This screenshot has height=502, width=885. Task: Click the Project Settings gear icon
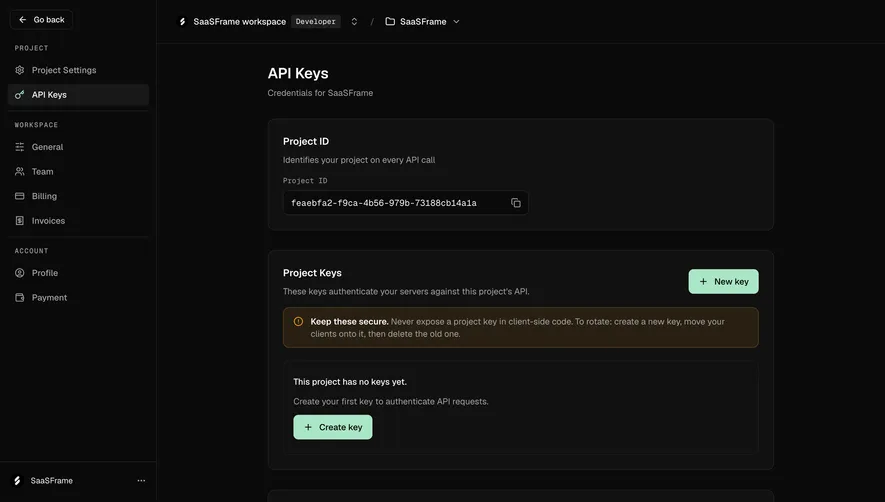click(x=20, y=70)
